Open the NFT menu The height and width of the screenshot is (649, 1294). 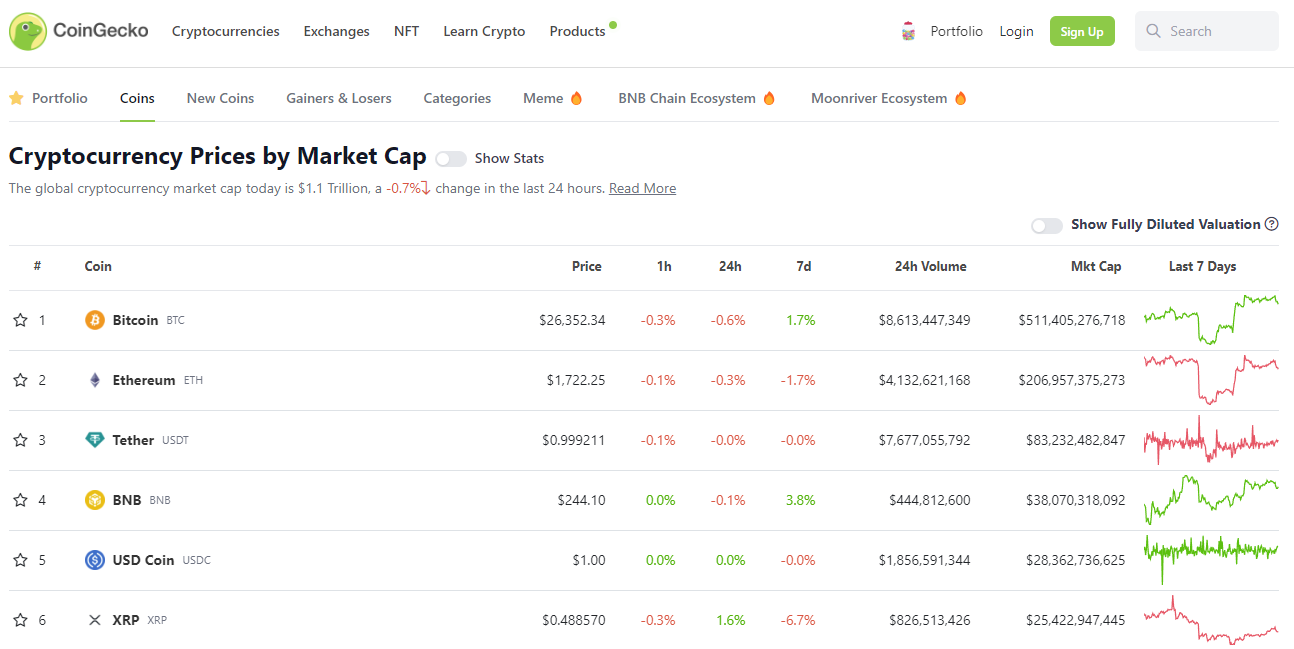point(407,31)
